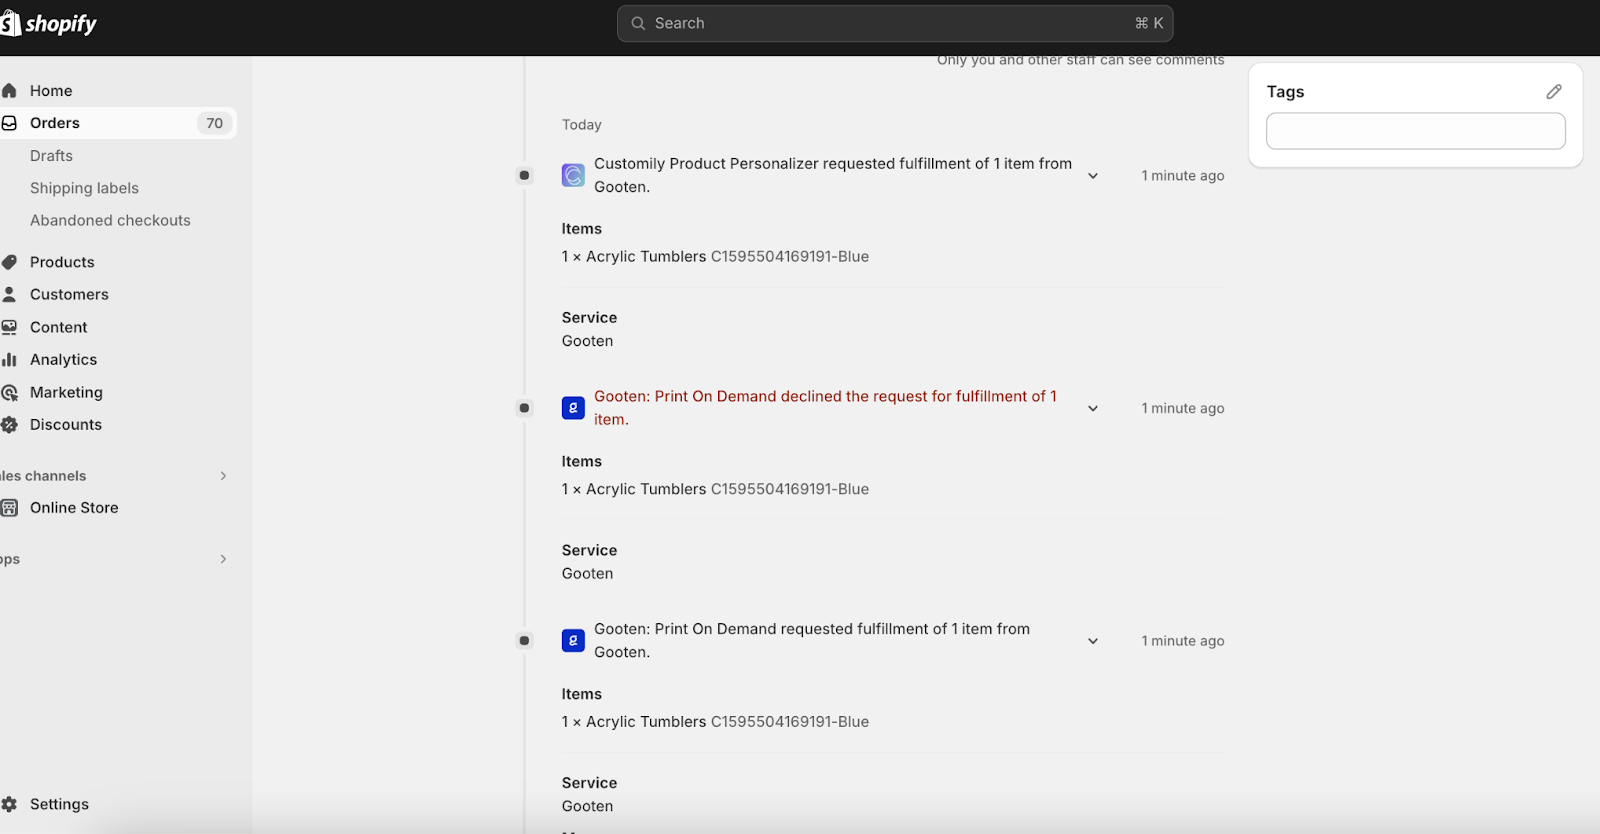This screenshot has height=834, width=1600.
Task: Collapse the declined fulfillment request details
Action: click(x=1093, y=409)
